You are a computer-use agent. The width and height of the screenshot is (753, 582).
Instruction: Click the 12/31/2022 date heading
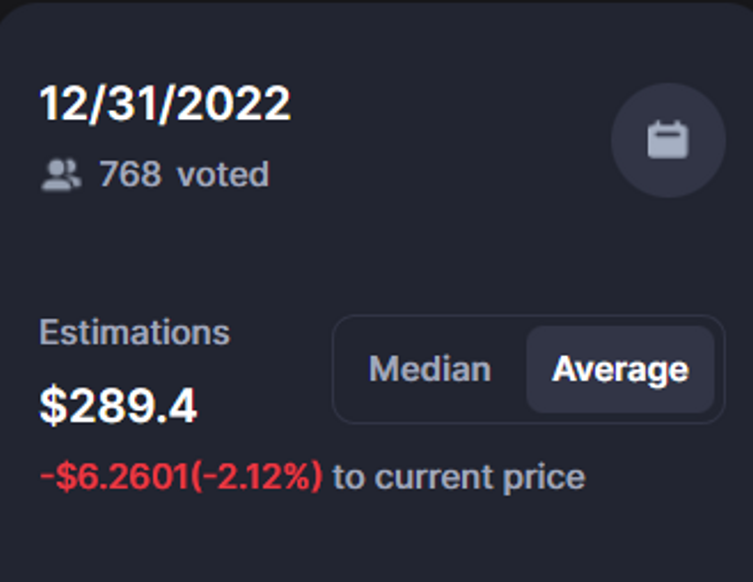[x=165, y=103]
